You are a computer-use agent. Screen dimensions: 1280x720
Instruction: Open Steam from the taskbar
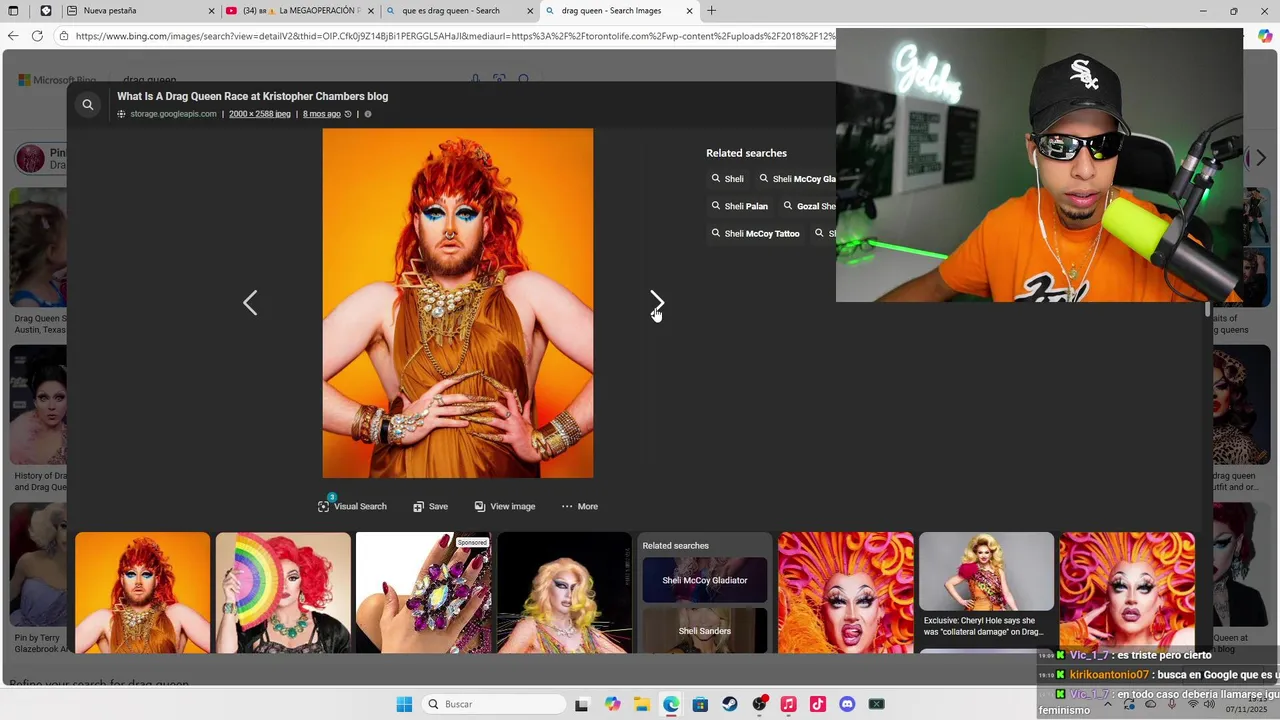tap(730, 704)
